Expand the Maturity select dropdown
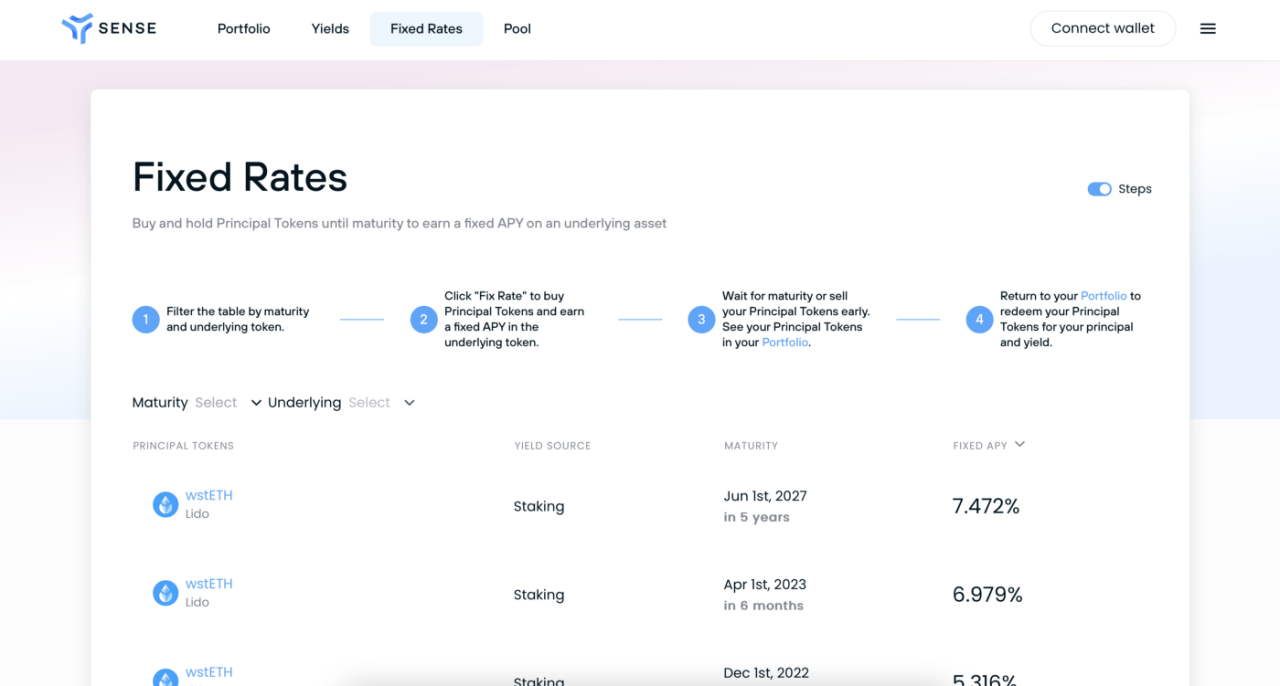Viewport: 1280px width, 686px height. [228, 403]
